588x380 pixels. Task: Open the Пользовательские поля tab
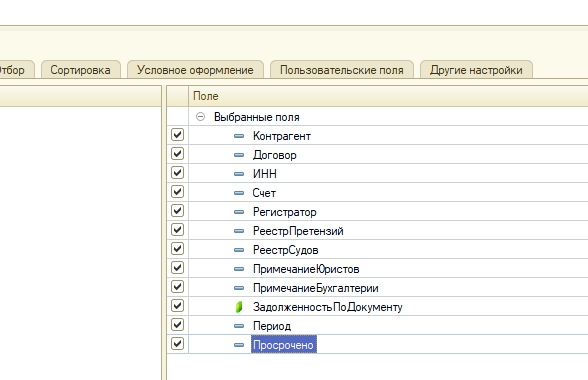(x=342, y=70)
